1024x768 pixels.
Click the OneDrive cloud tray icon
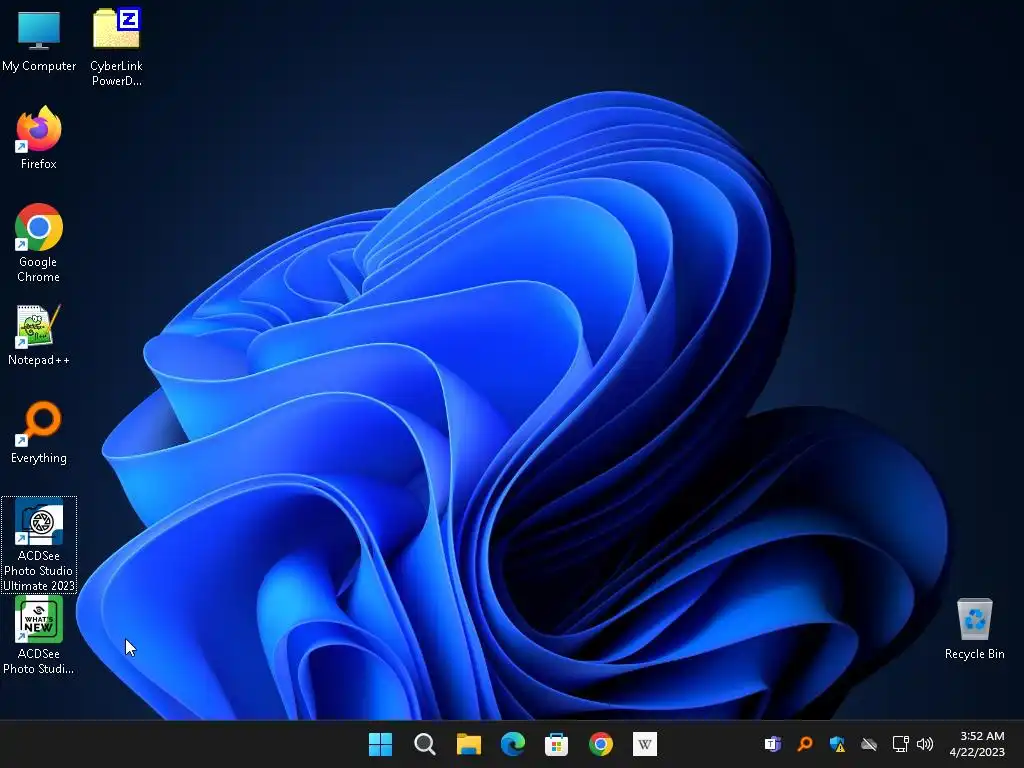pyautogui.click(x=869, y=744)
